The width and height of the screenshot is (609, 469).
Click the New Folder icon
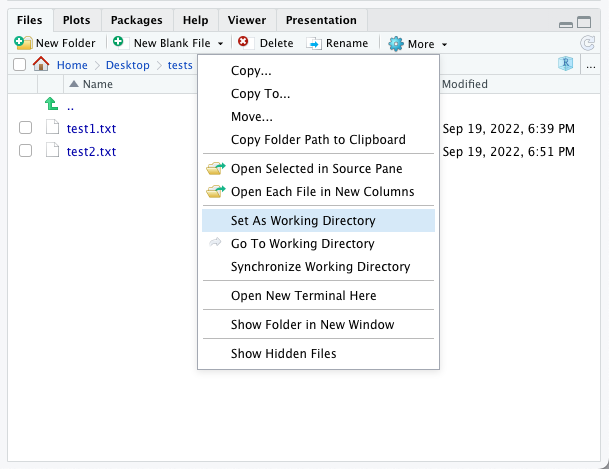(23, 43)
